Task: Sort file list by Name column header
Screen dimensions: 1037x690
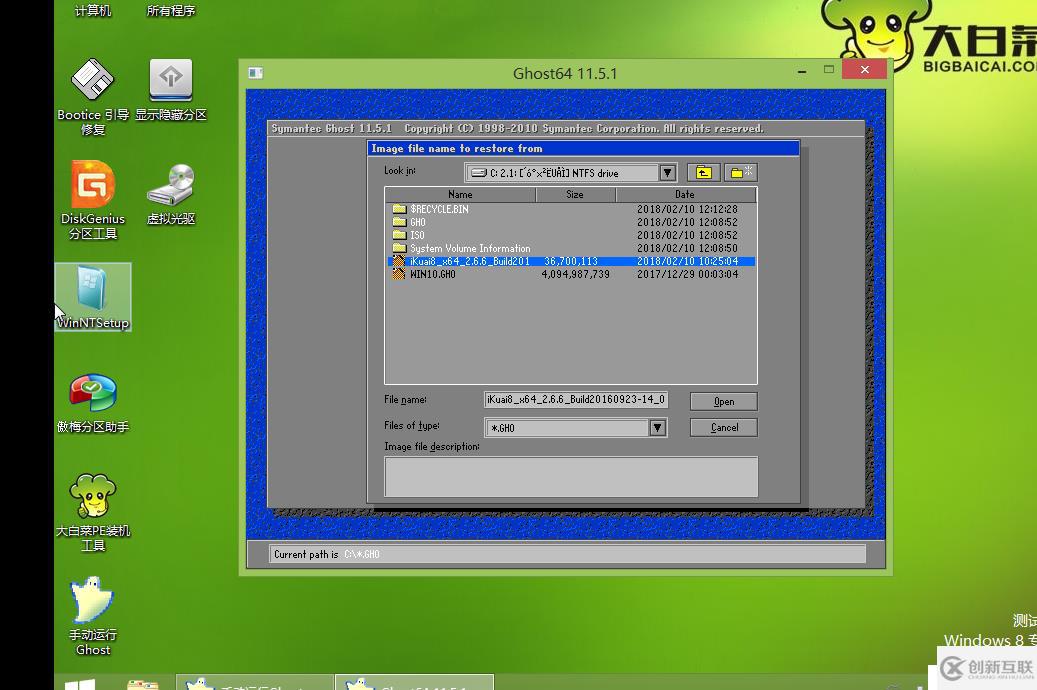Action: click(460, 195)
